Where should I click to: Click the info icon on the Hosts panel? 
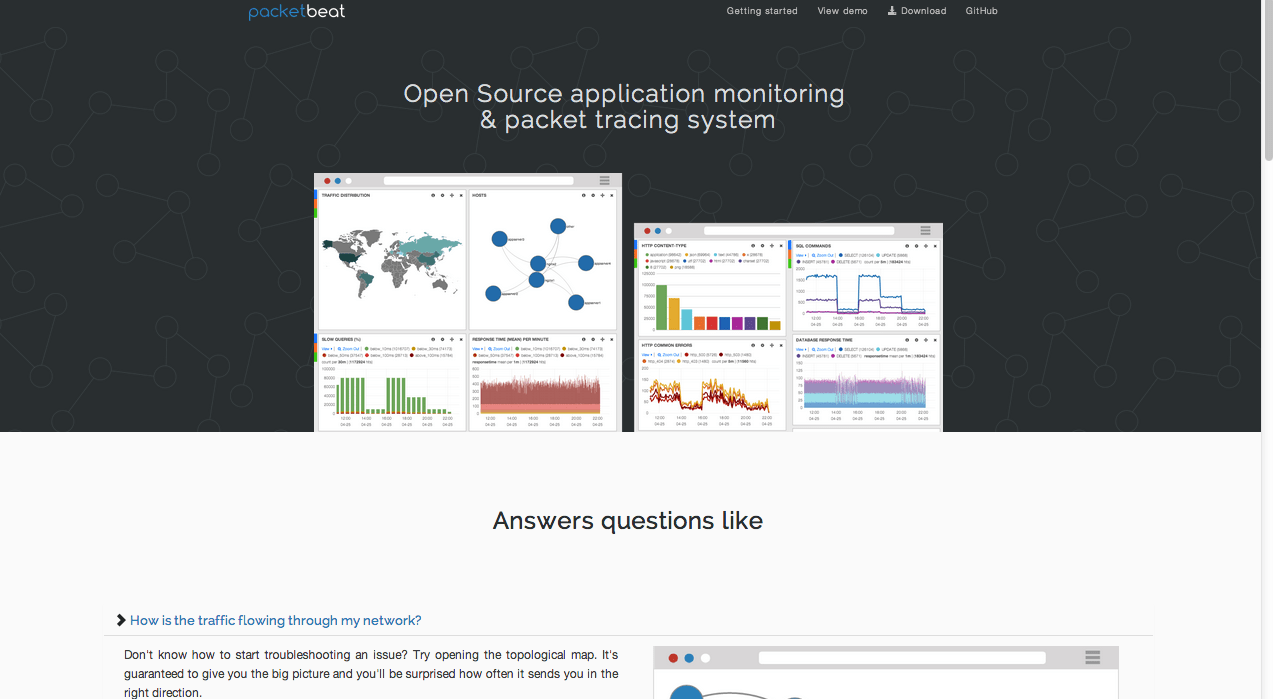[584, 195]
